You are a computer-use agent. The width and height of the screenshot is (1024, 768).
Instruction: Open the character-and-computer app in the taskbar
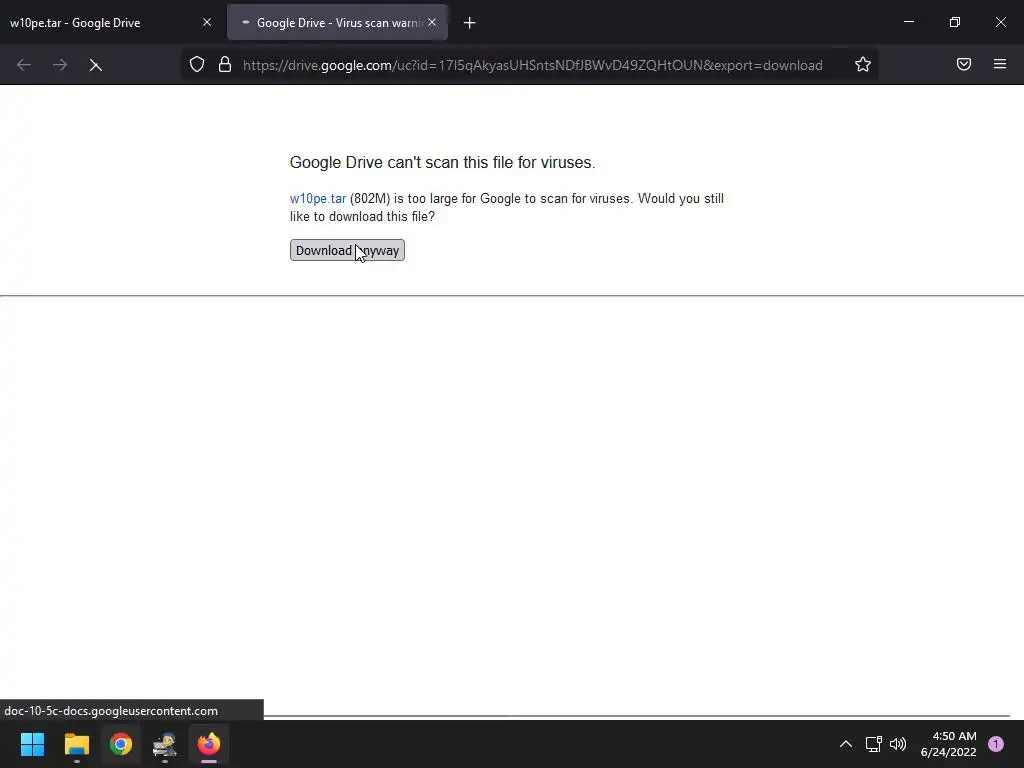tap(165, 744)
